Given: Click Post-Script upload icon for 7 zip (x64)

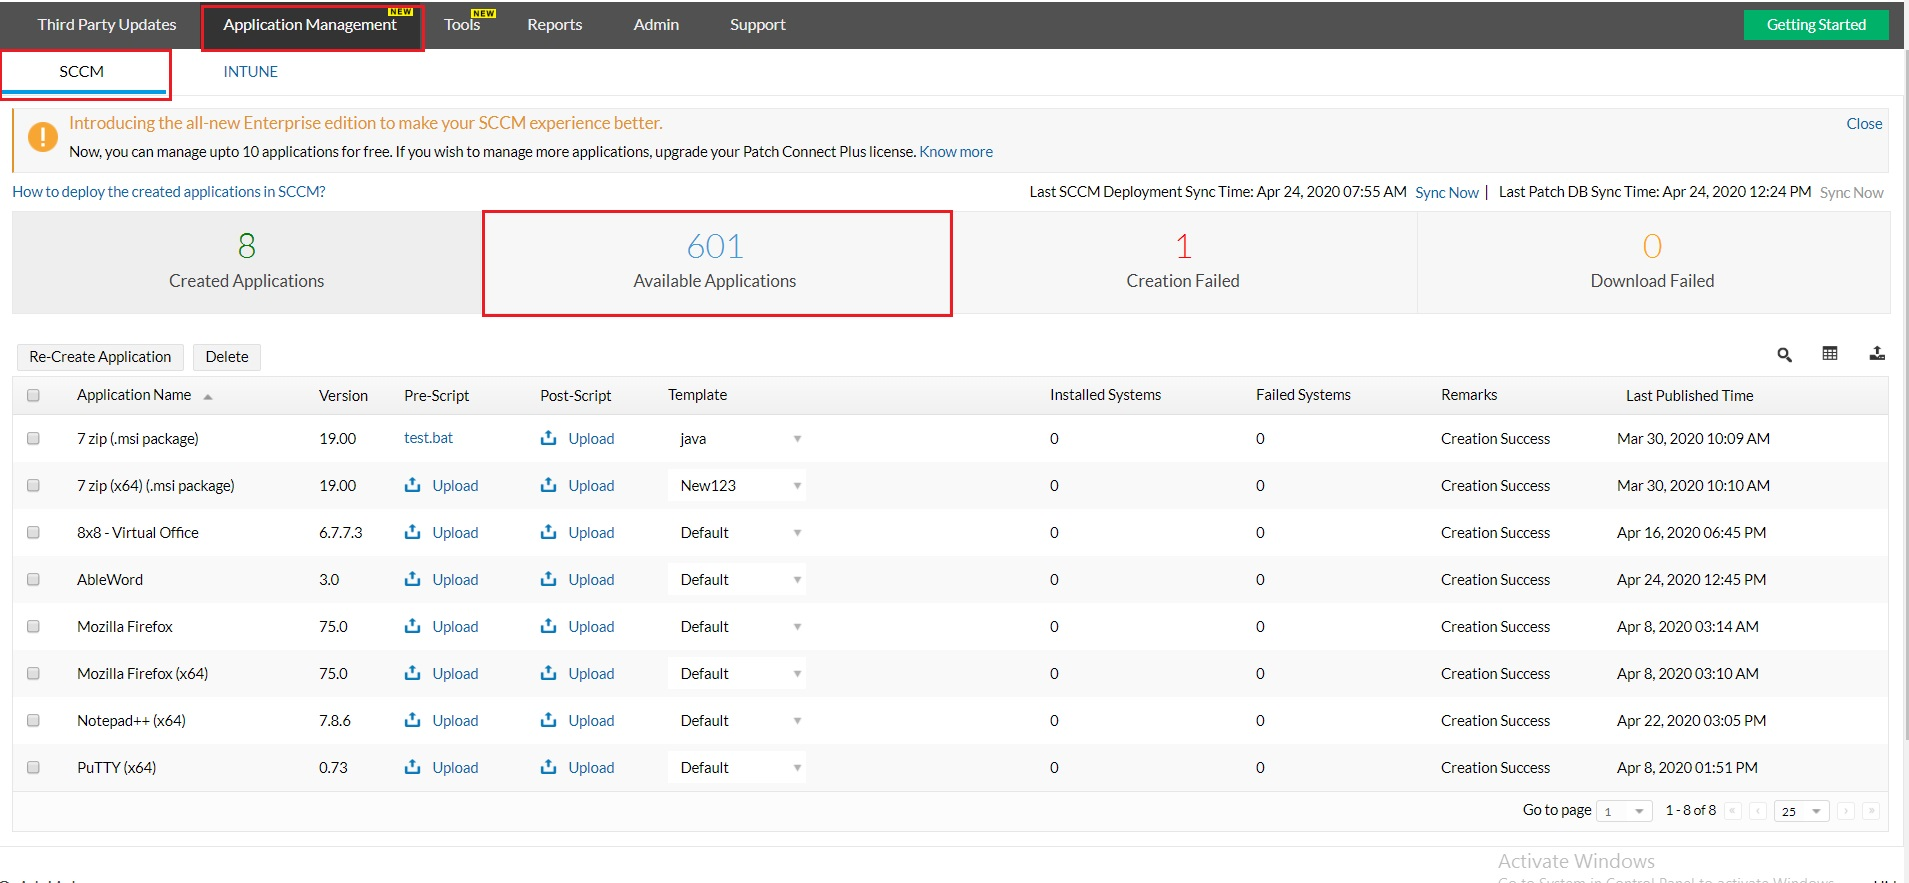Looking at the screenshot, I should (548, 485).
